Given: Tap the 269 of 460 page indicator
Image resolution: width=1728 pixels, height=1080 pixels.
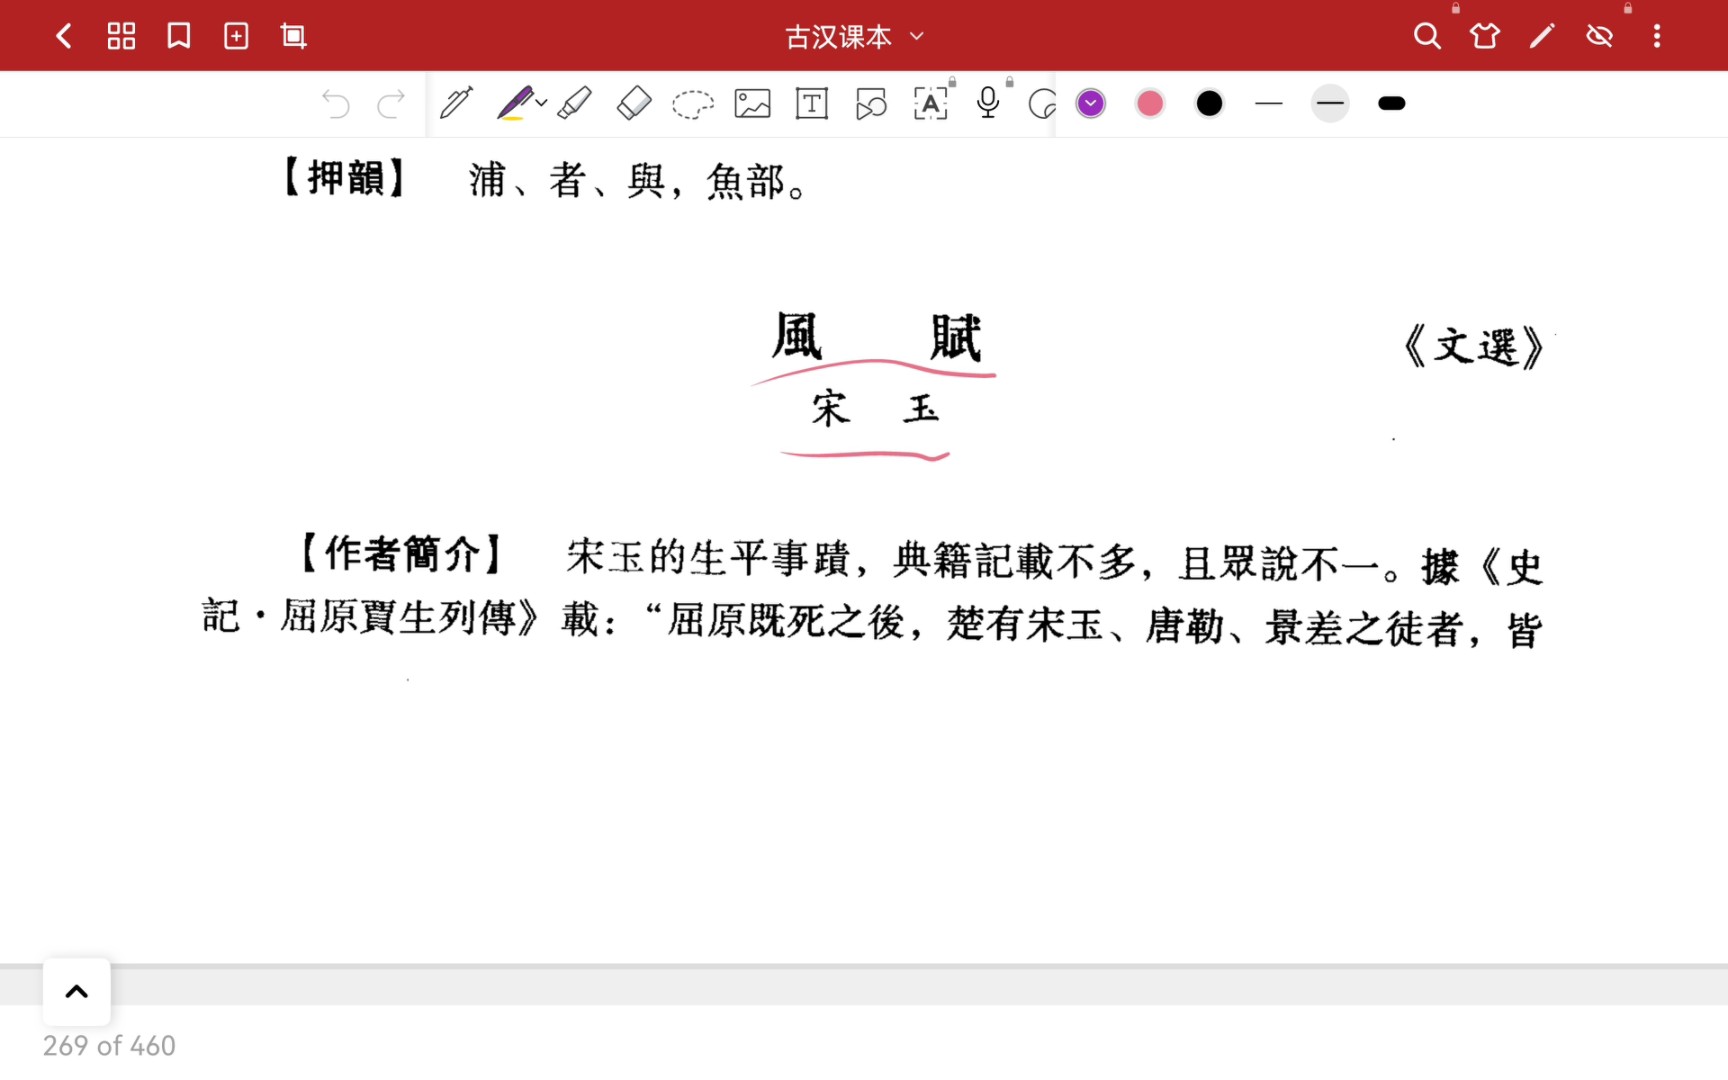Looking at the screenshot, I should tap(109, 1046).
